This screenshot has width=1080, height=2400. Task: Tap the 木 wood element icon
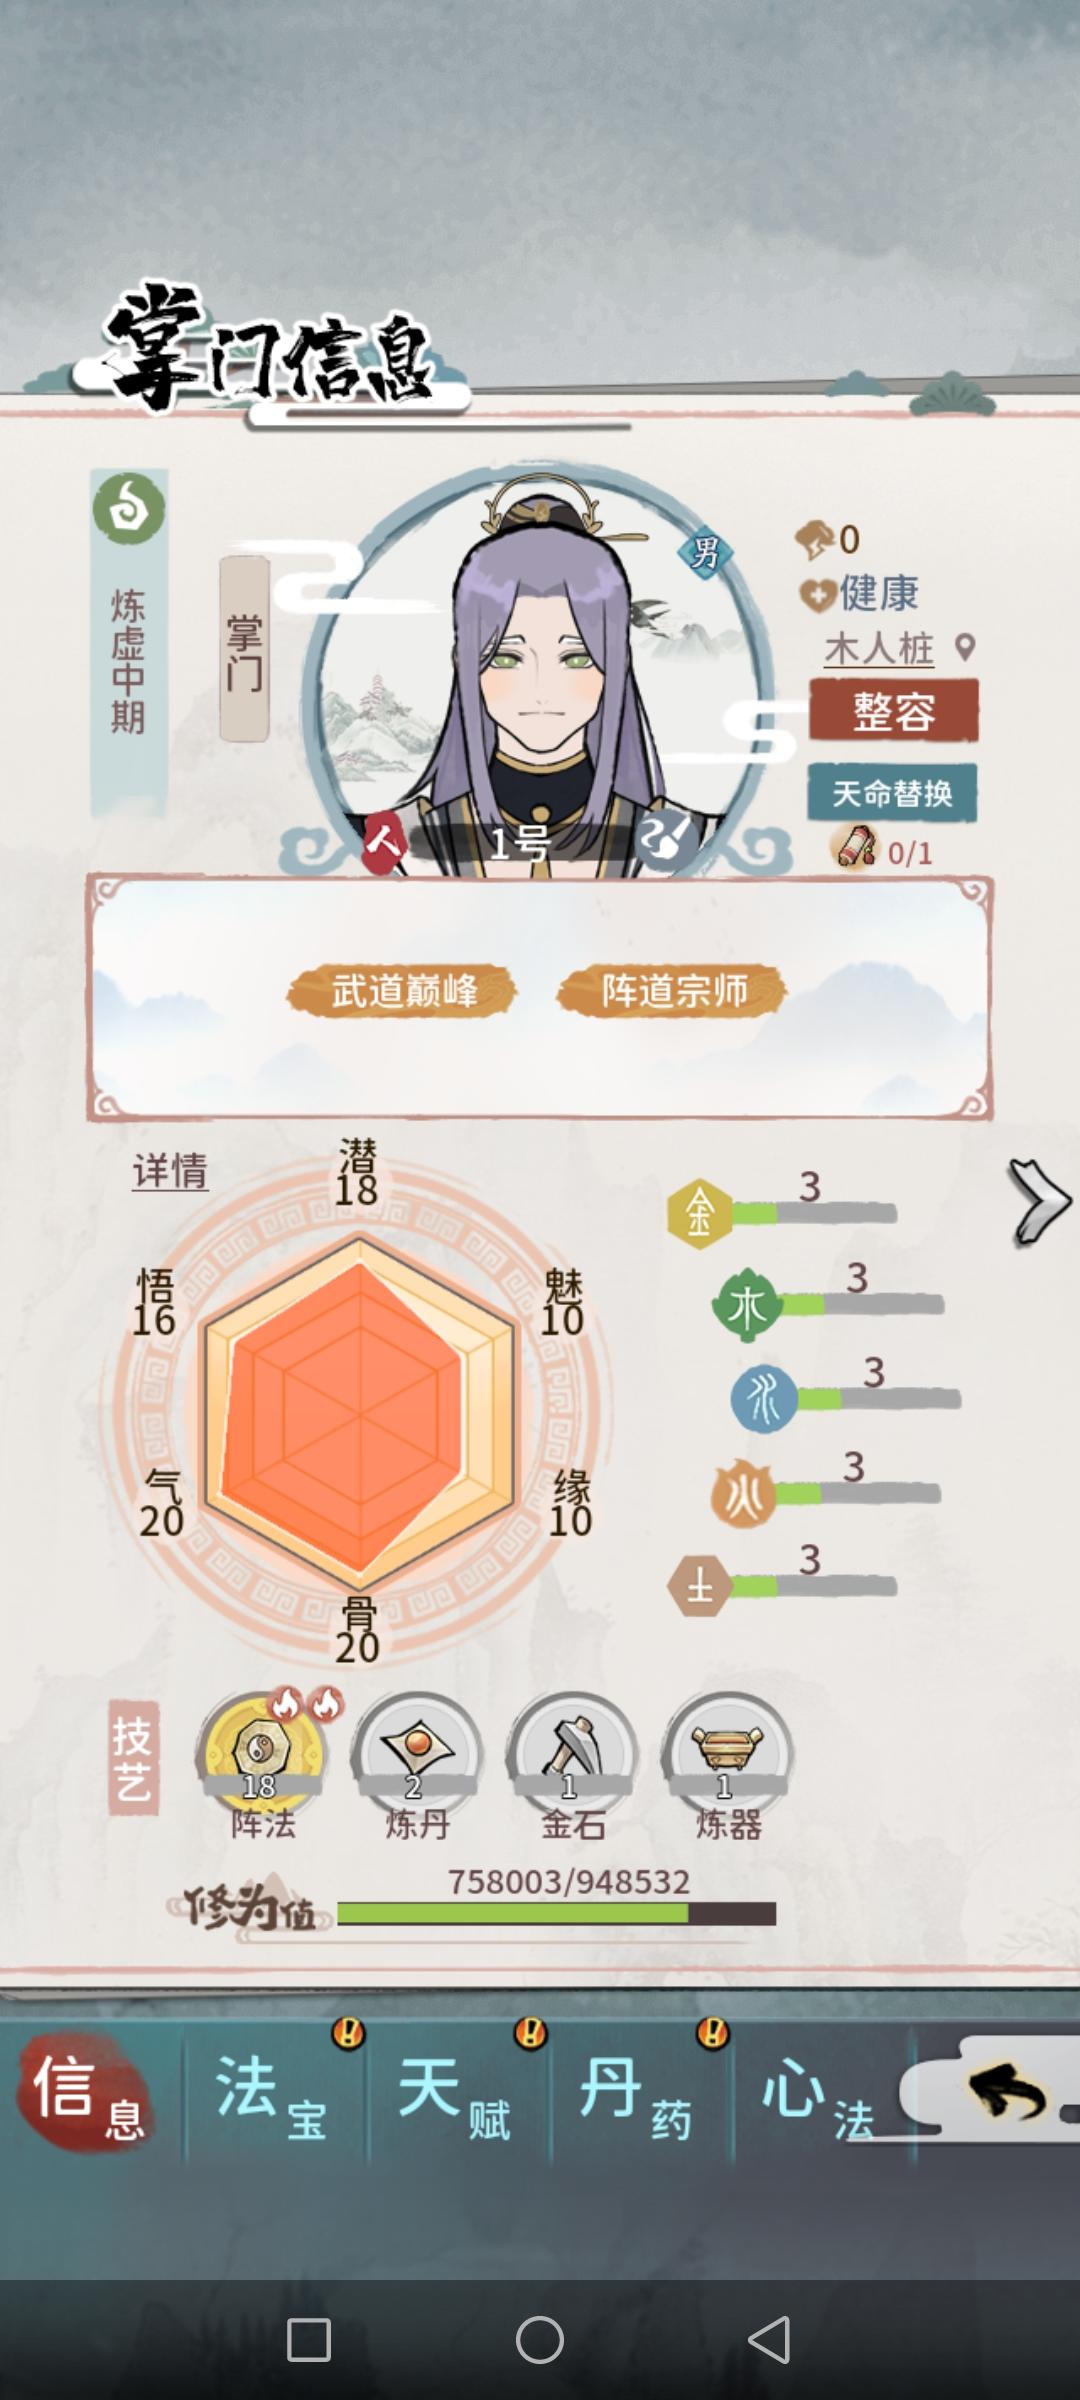746,1306
